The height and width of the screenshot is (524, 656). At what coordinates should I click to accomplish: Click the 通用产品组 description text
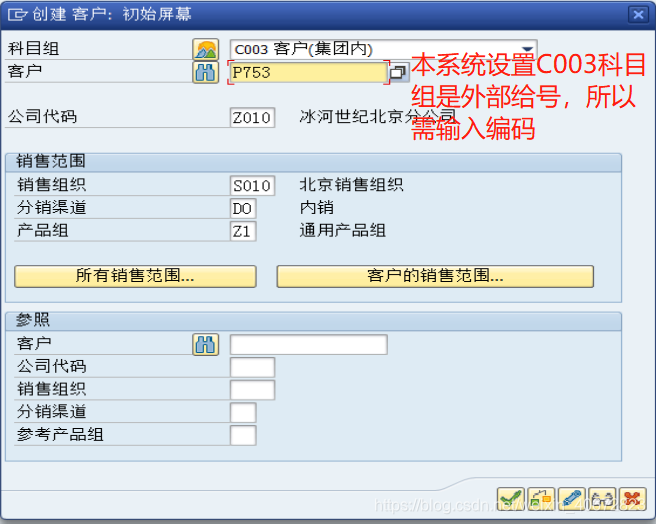click(343, 230)
